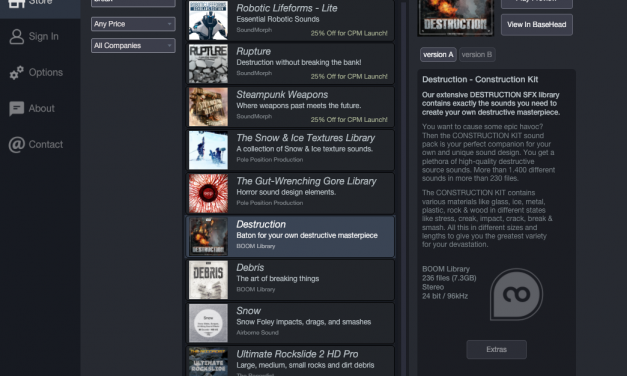Click 'Horror sound design elements.' subtitle
The width and height of the screenshot is (627, 376).
point(286,192)
